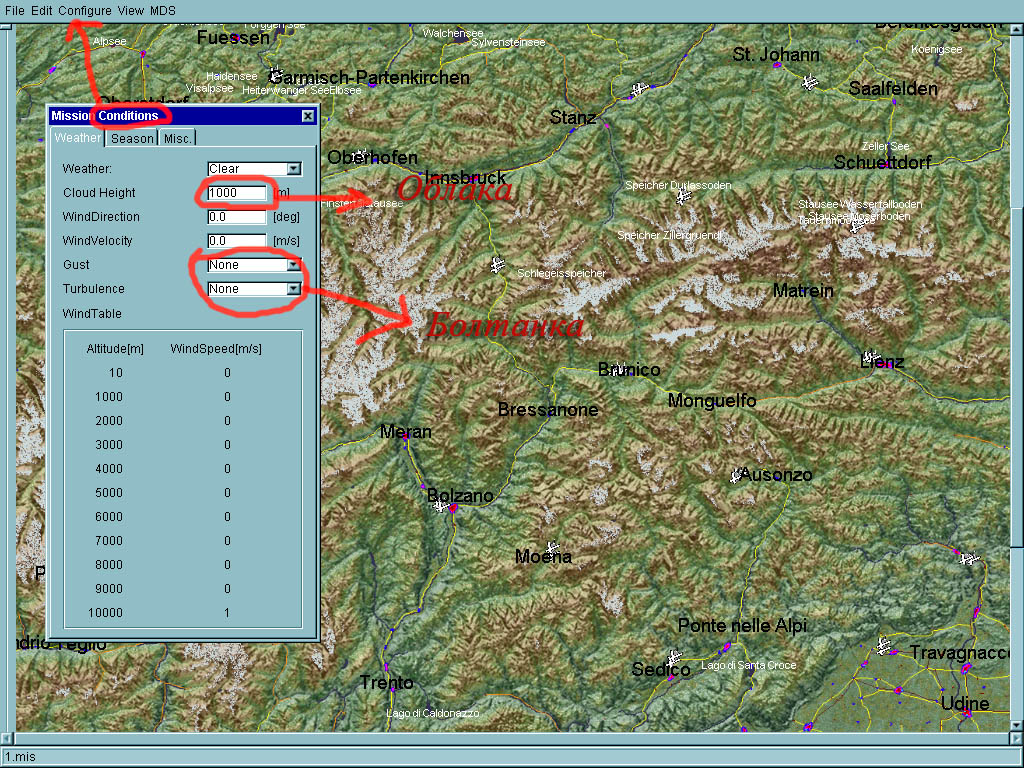Switch to the Misc. tab
1024x768 pixels.
(x=178, y=138)
